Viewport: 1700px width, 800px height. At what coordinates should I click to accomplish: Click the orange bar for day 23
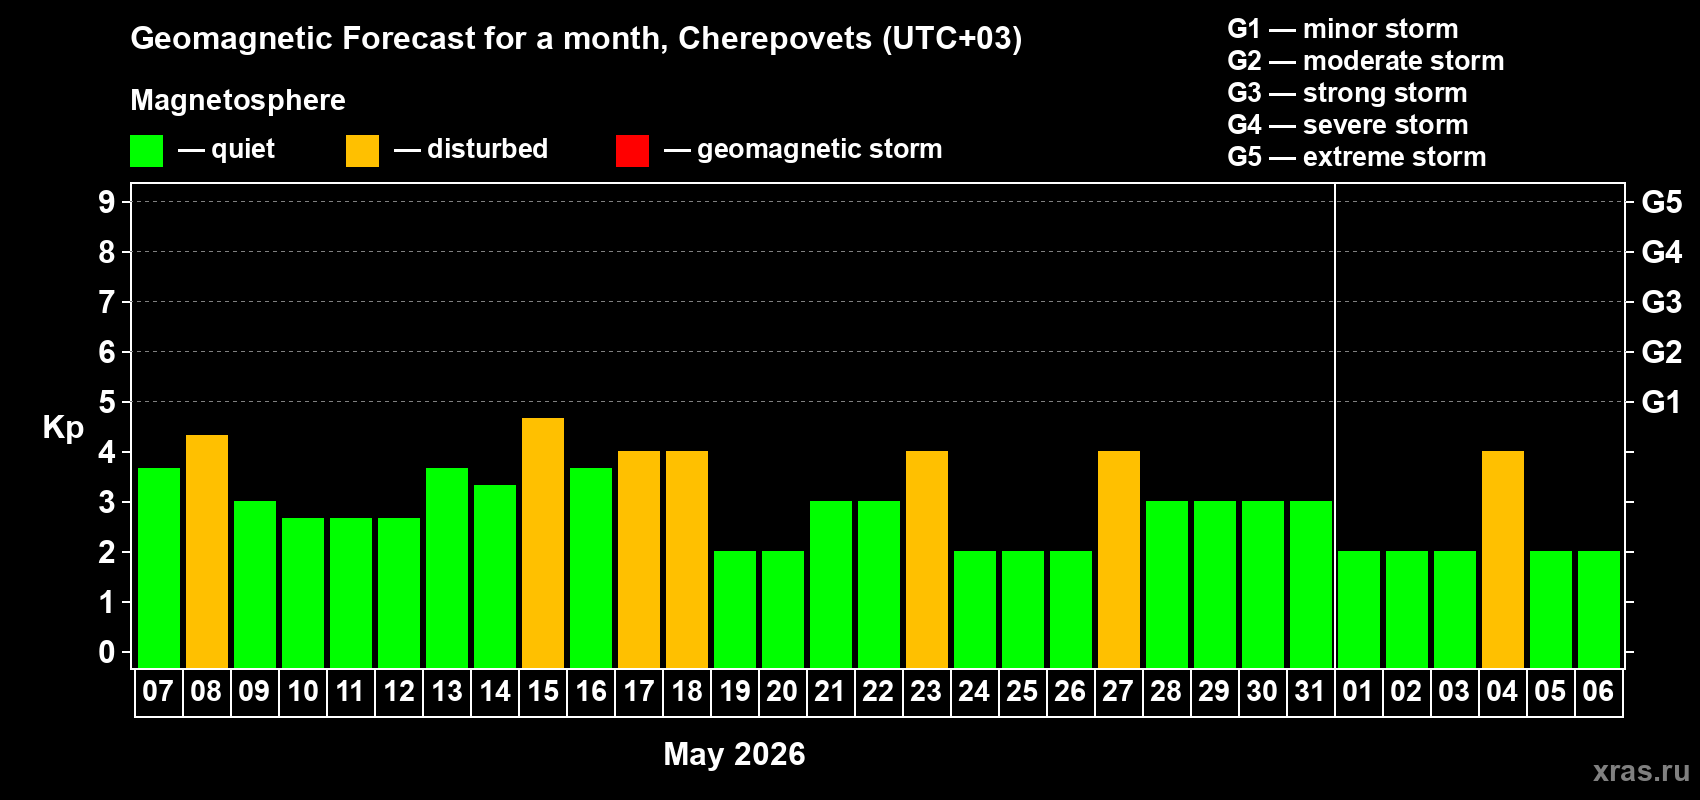(x=927, y=560)
